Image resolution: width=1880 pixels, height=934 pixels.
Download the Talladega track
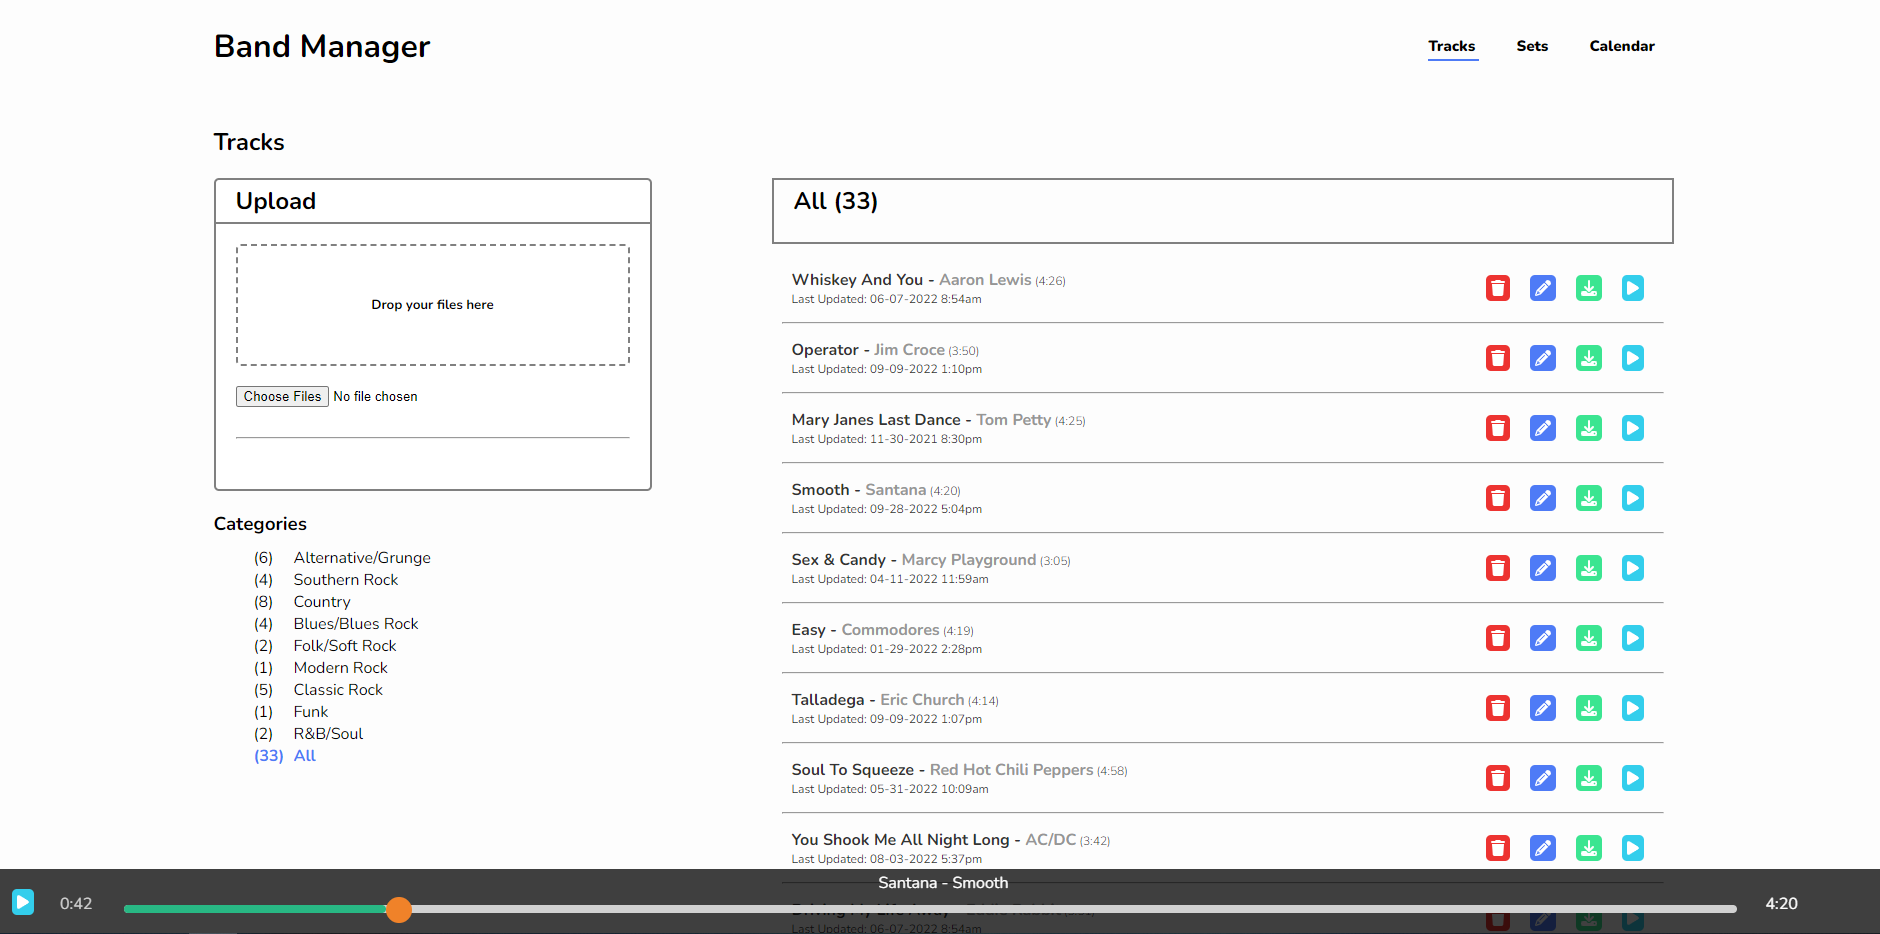1589,708
